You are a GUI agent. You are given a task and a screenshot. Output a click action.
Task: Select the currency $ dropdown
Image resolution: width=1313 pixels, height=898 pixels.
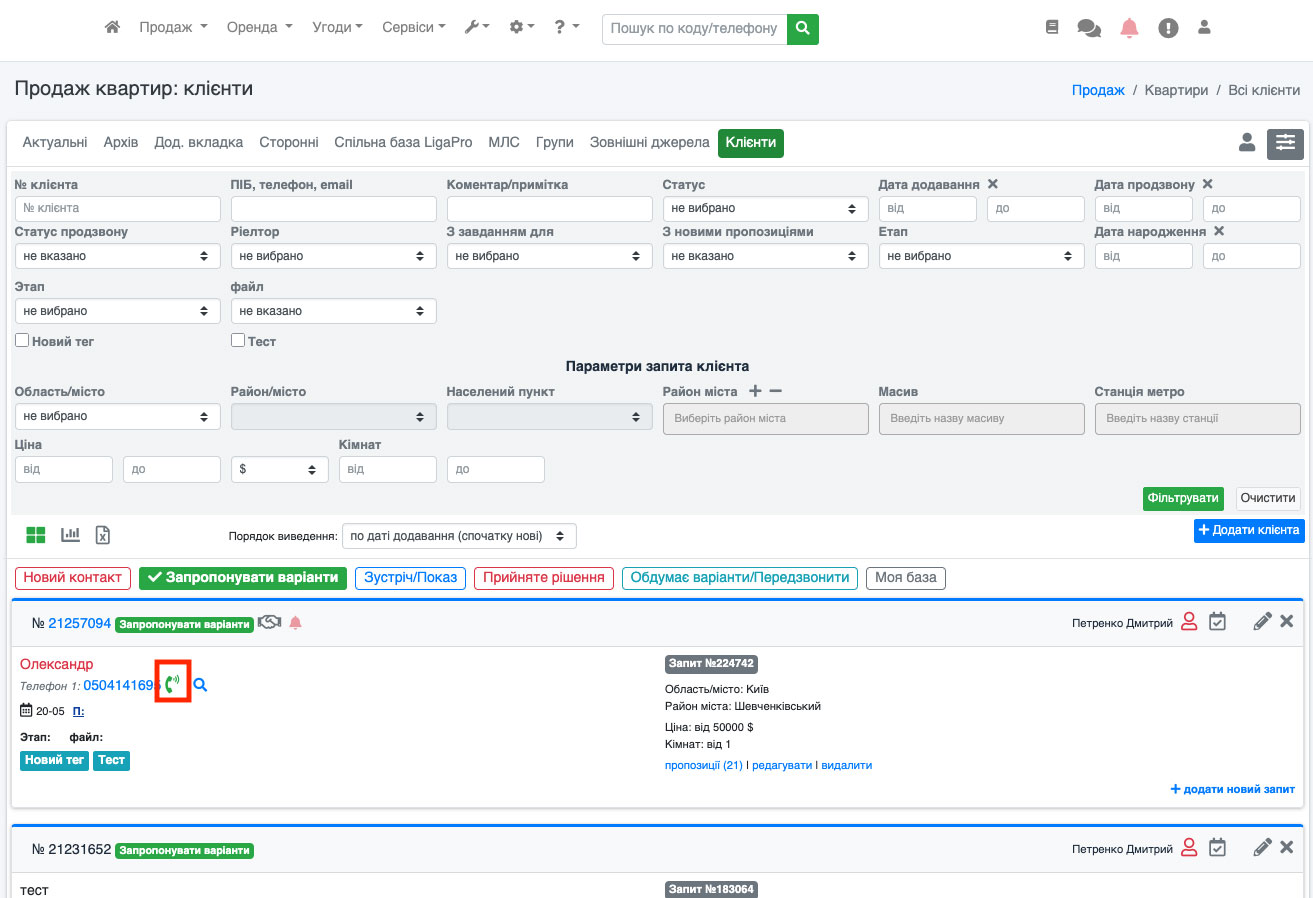pos(279,470)
